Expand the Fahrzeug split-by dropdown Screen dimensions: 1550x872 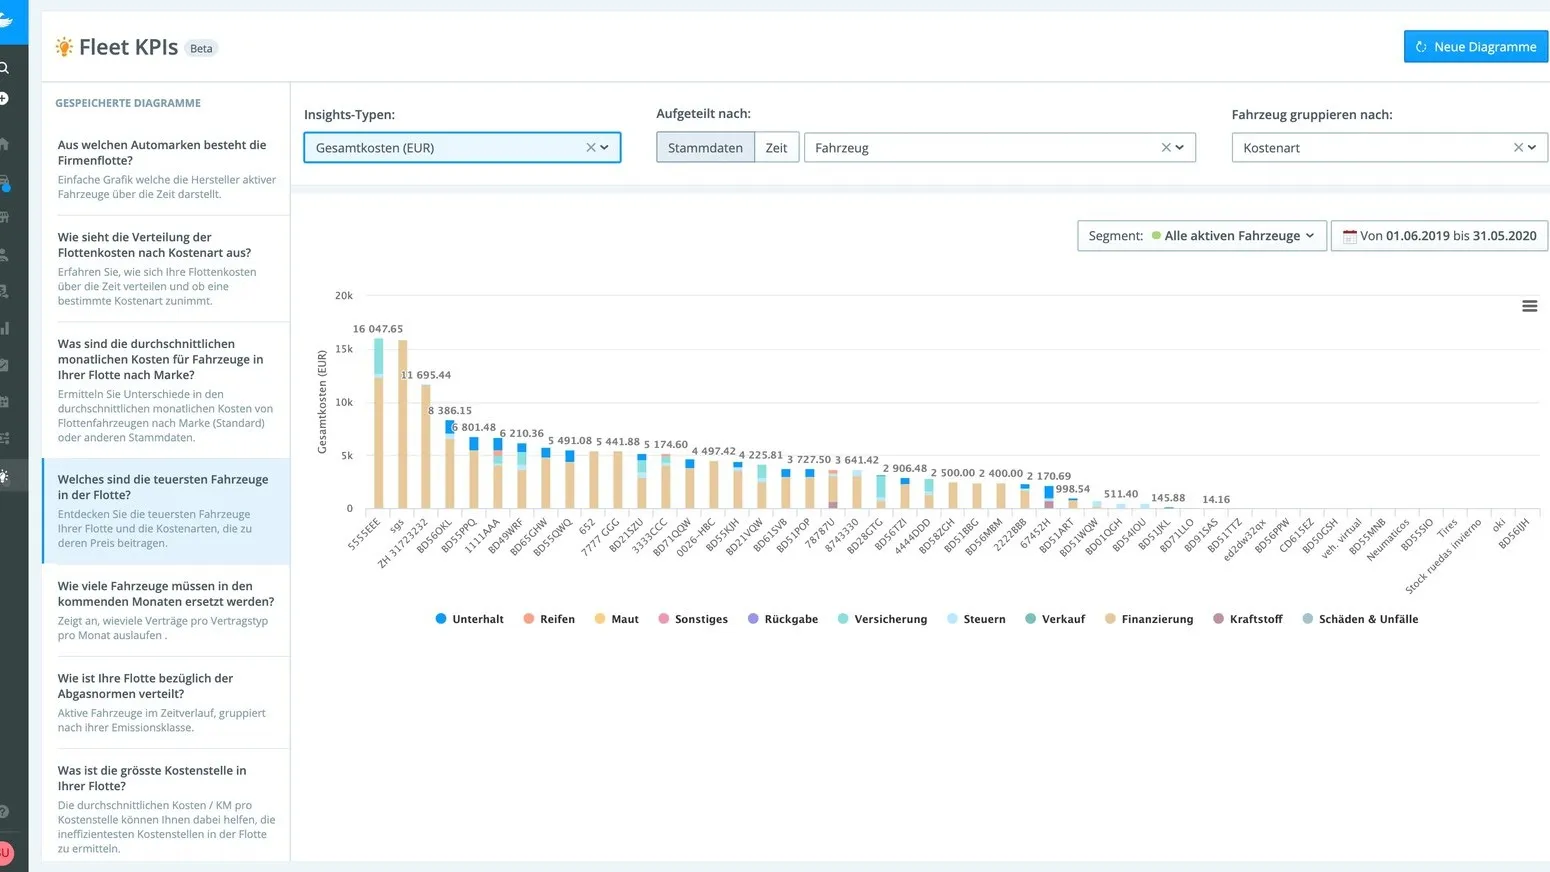coord(1000,148)
